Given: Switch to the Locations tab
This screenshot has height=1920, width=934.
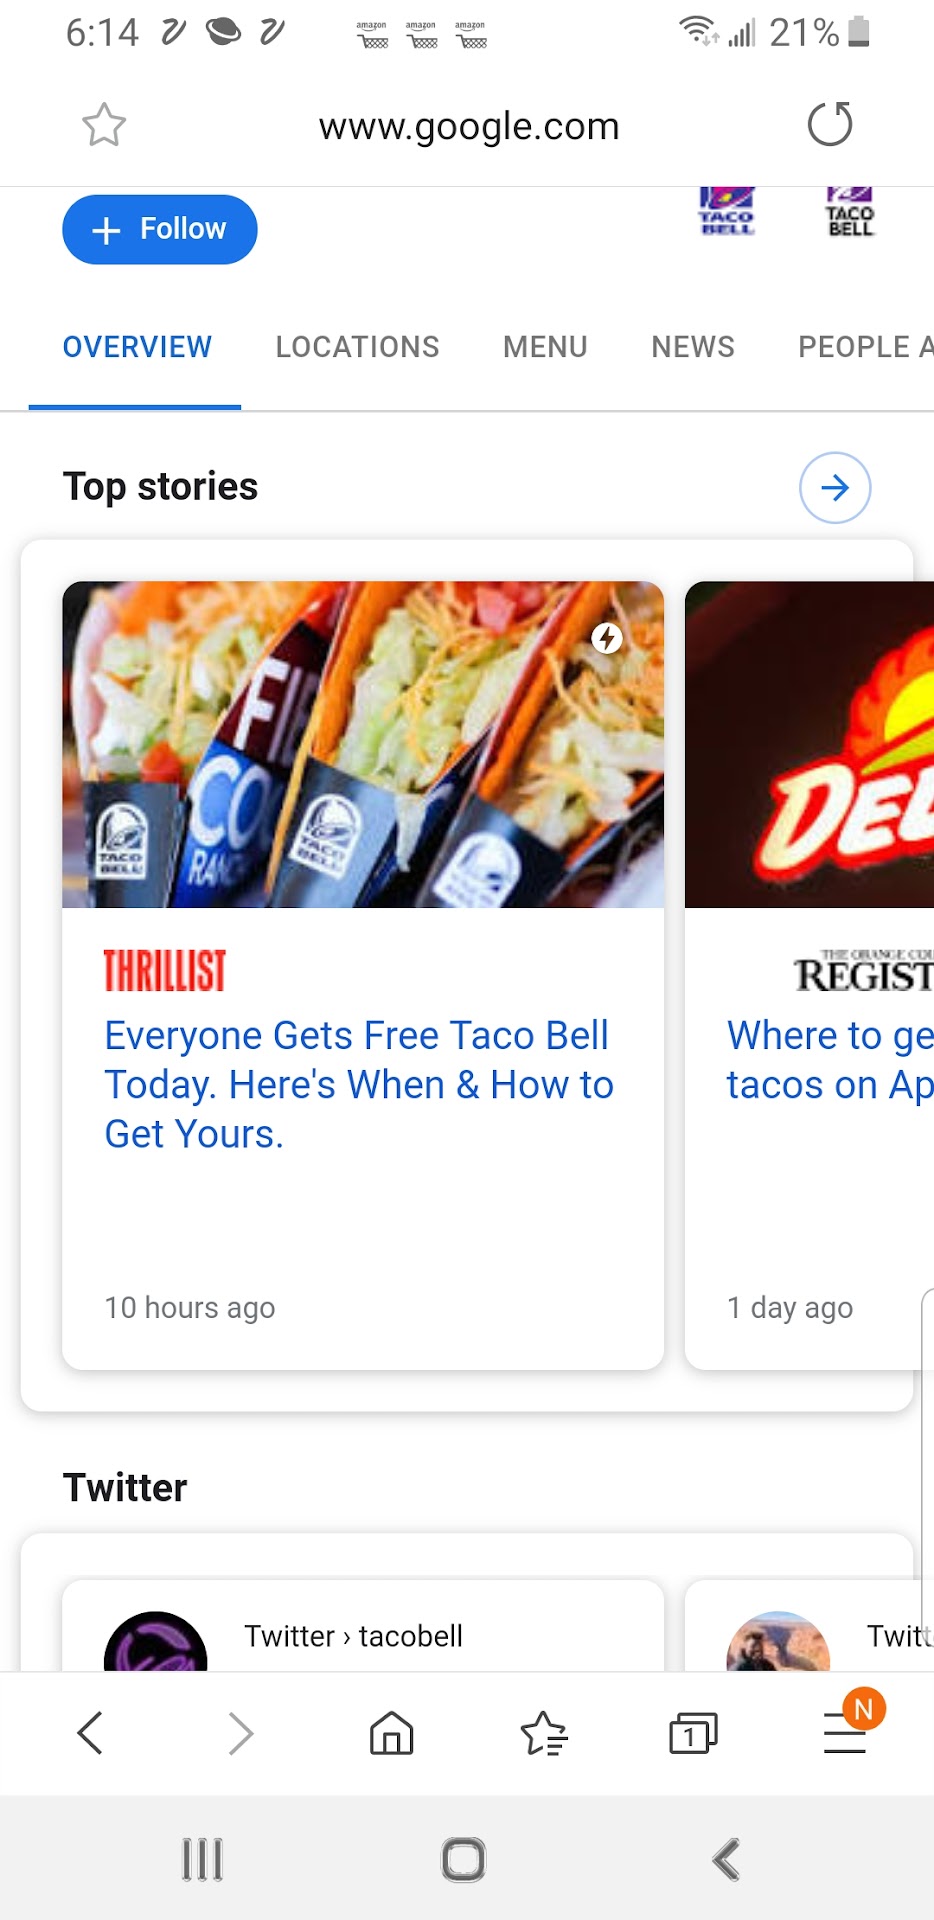Looking at the screenshot, I should click(357, 347).
